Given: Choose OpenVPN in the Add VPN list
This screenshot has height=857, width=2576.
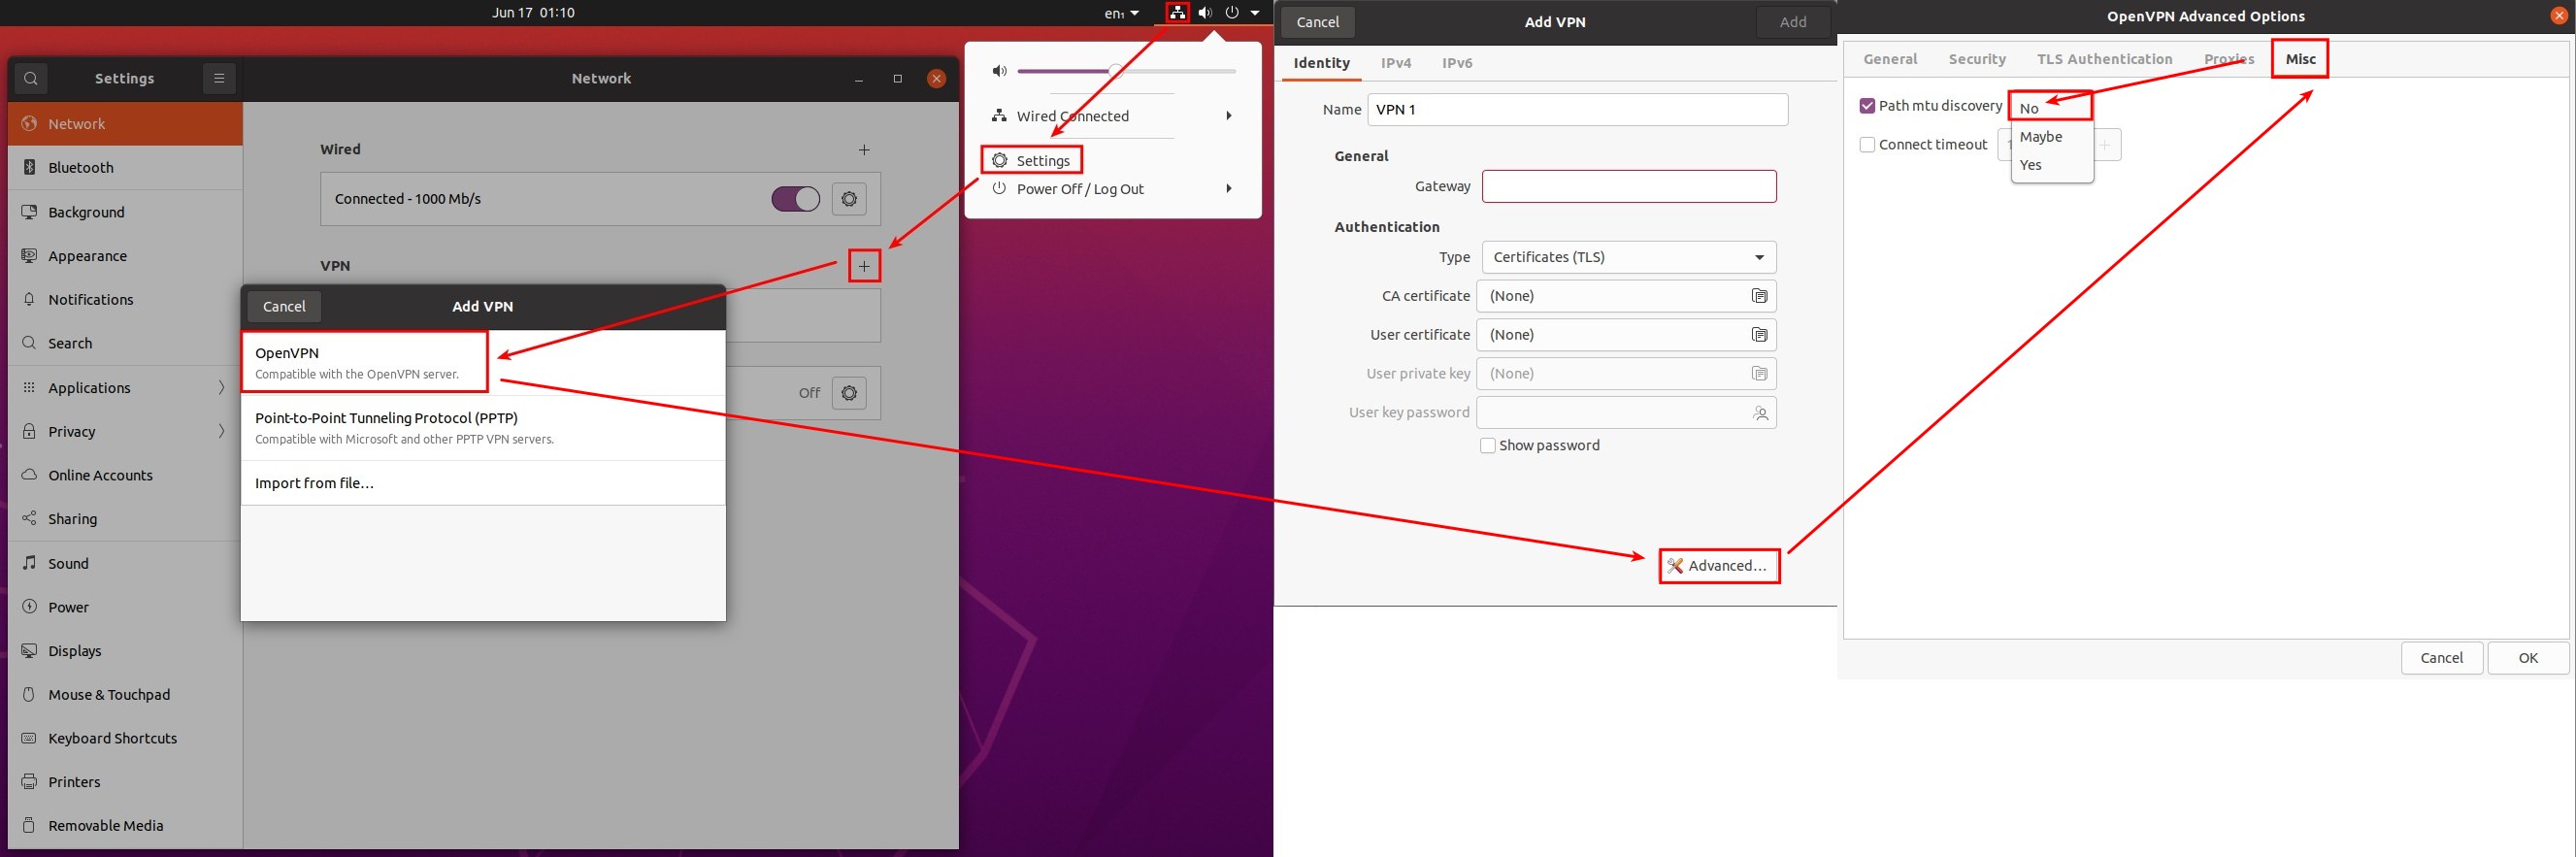Looking at the screenshot, I should click(483, 362).
